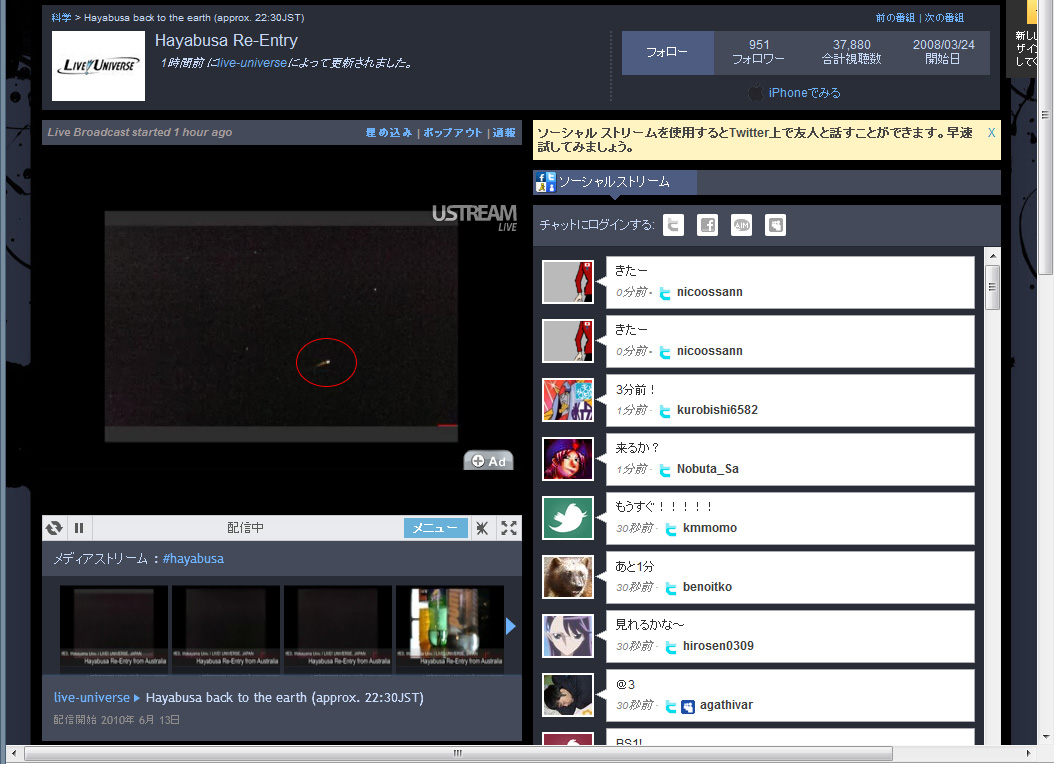Screen dimensions: 1054x764
Task: Toggle the player's shrink-view icon
Action: 481,528
